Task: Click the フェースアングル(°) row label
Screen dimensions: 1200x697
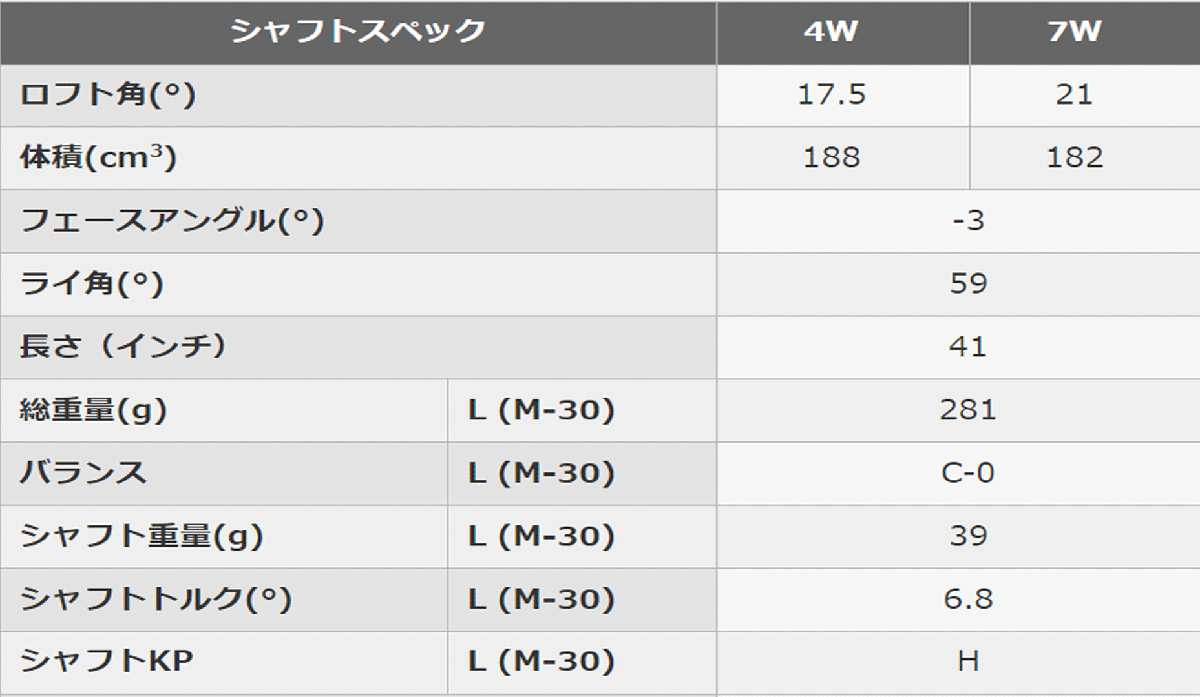Action: tap(172, 221)
